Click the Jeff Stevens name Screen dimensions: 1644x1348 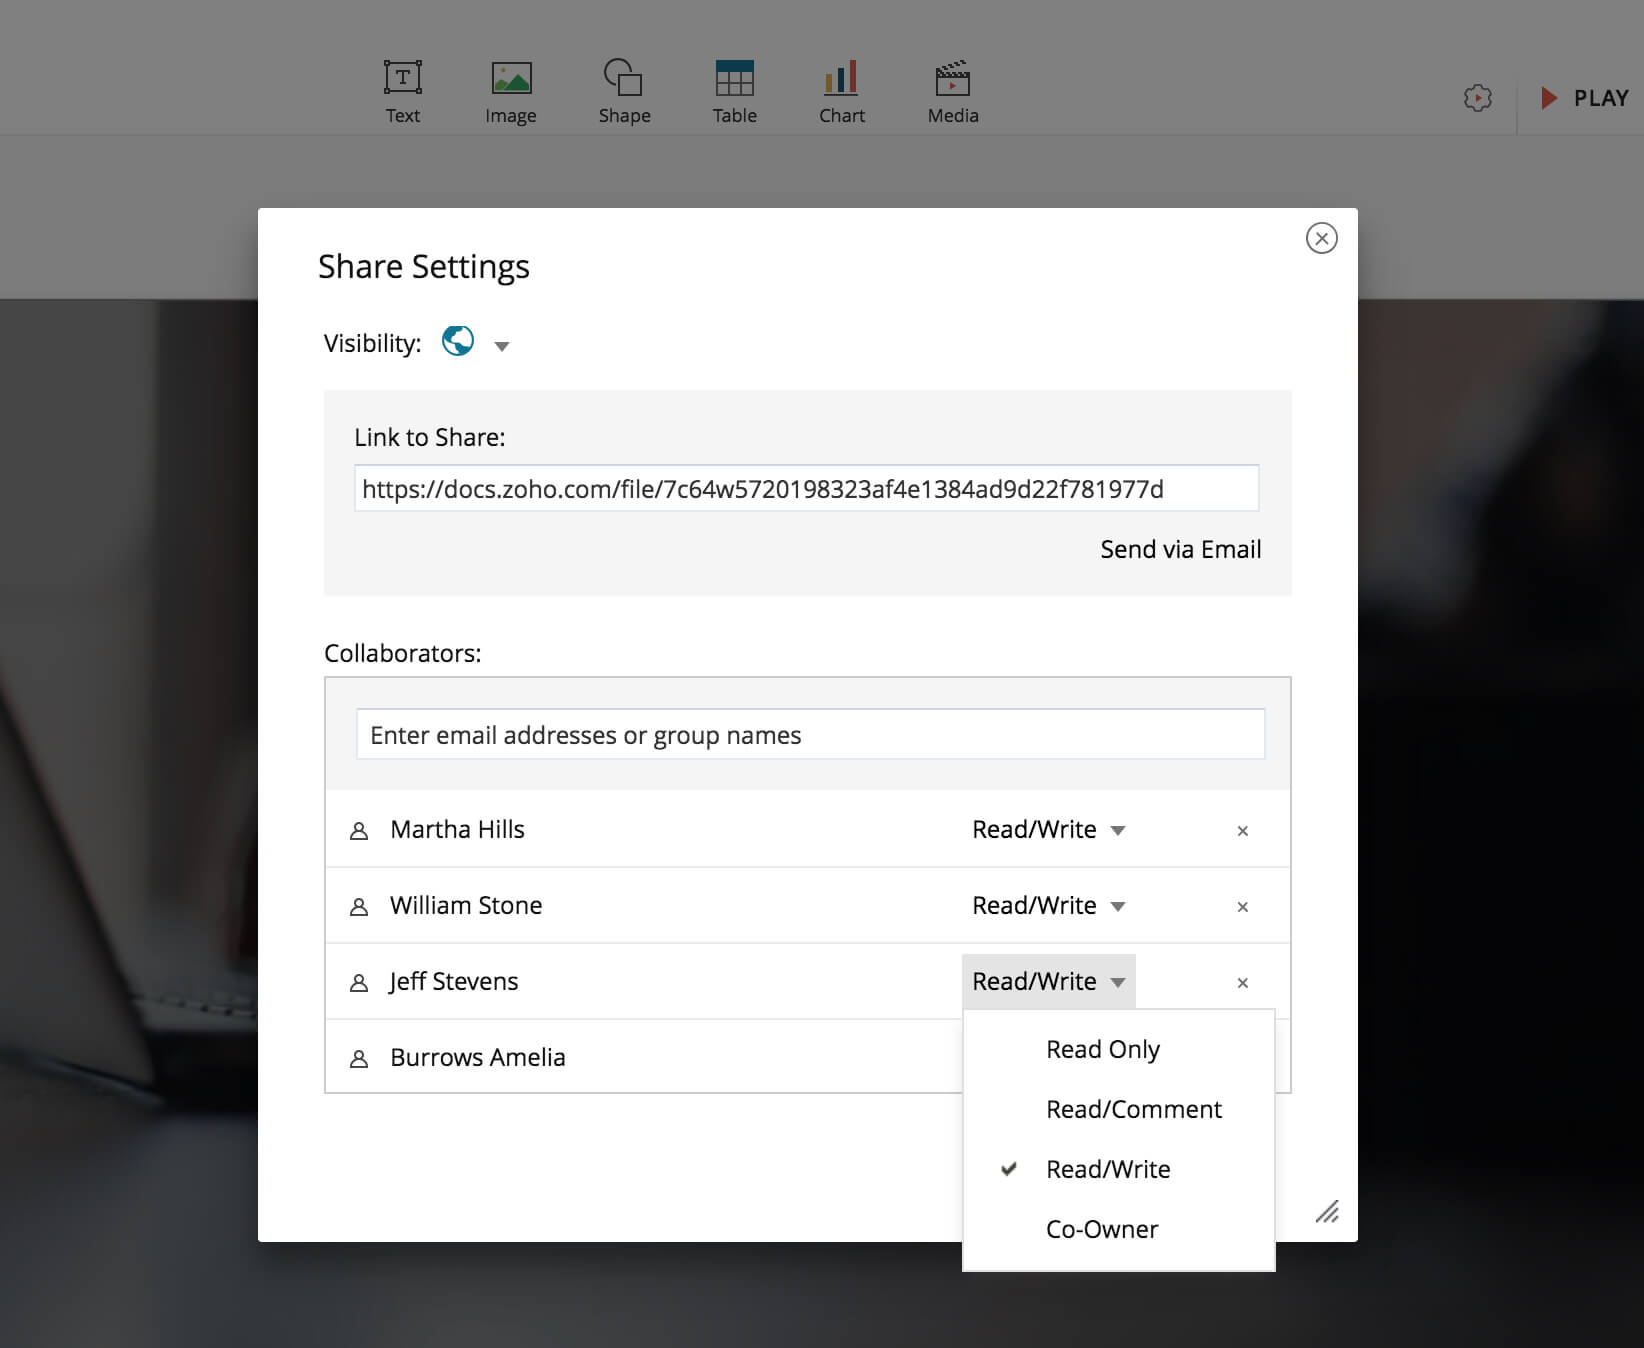[x=454, y=981]
